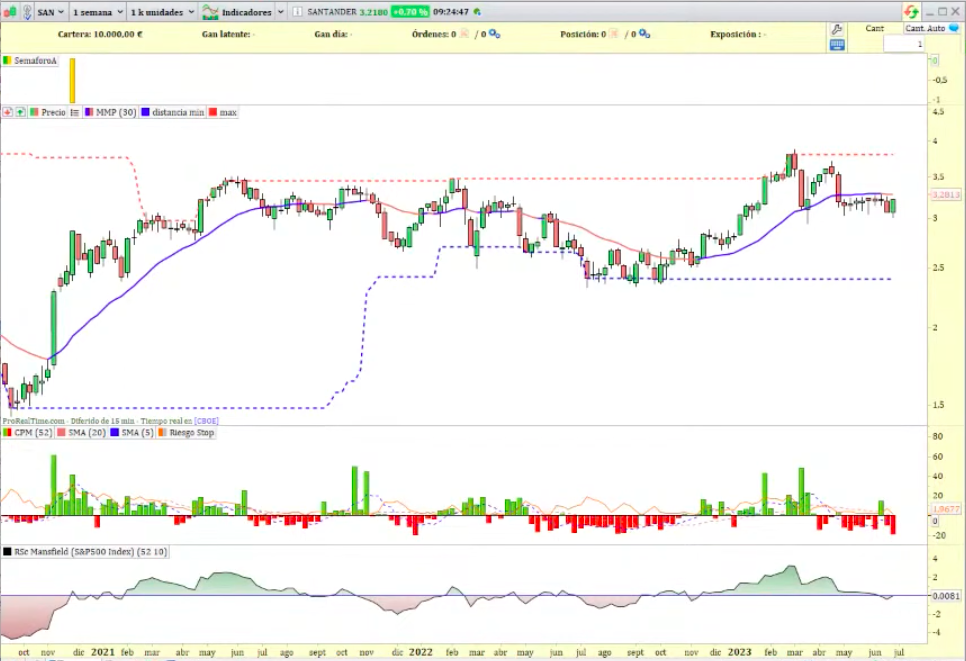Click the red add-panel icon left of Precio
The image size is (966, 661).
7,112
